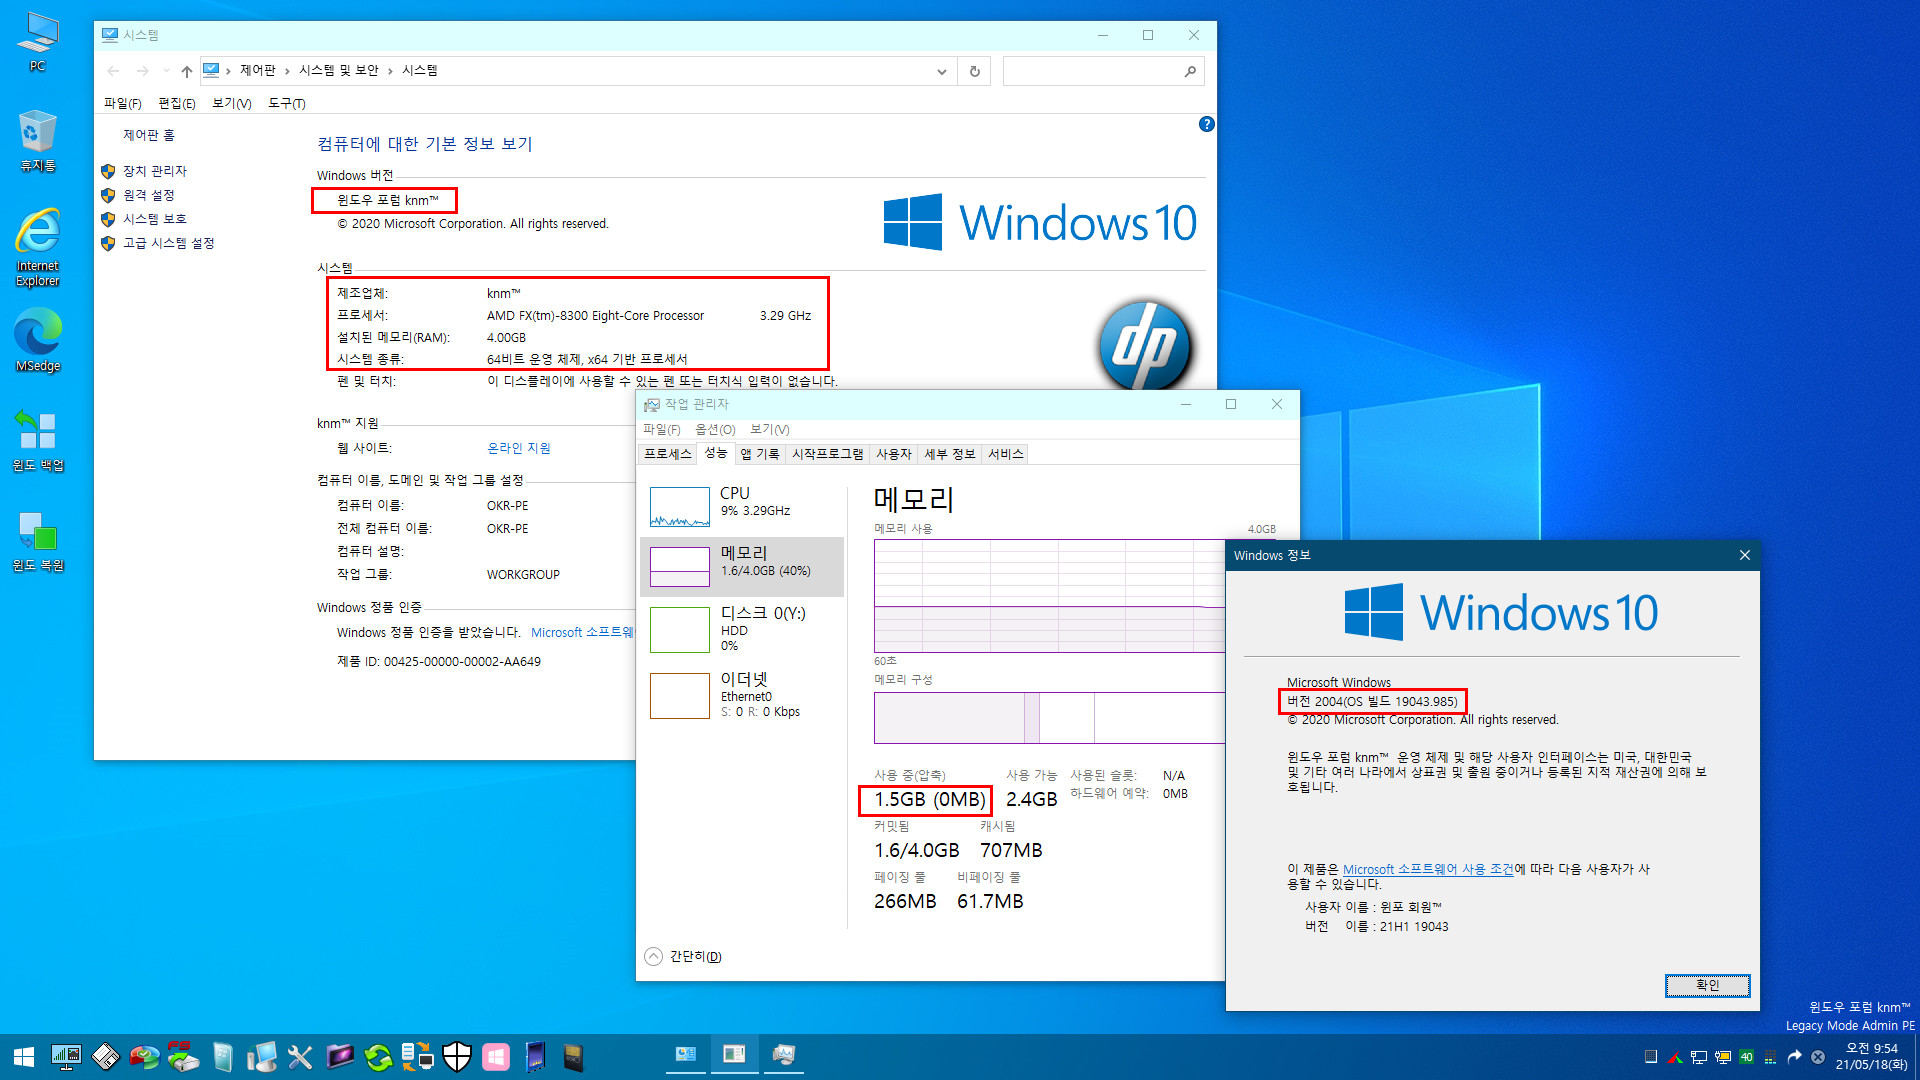Open 시스템 보호 from the sidebar

(155, 219)
